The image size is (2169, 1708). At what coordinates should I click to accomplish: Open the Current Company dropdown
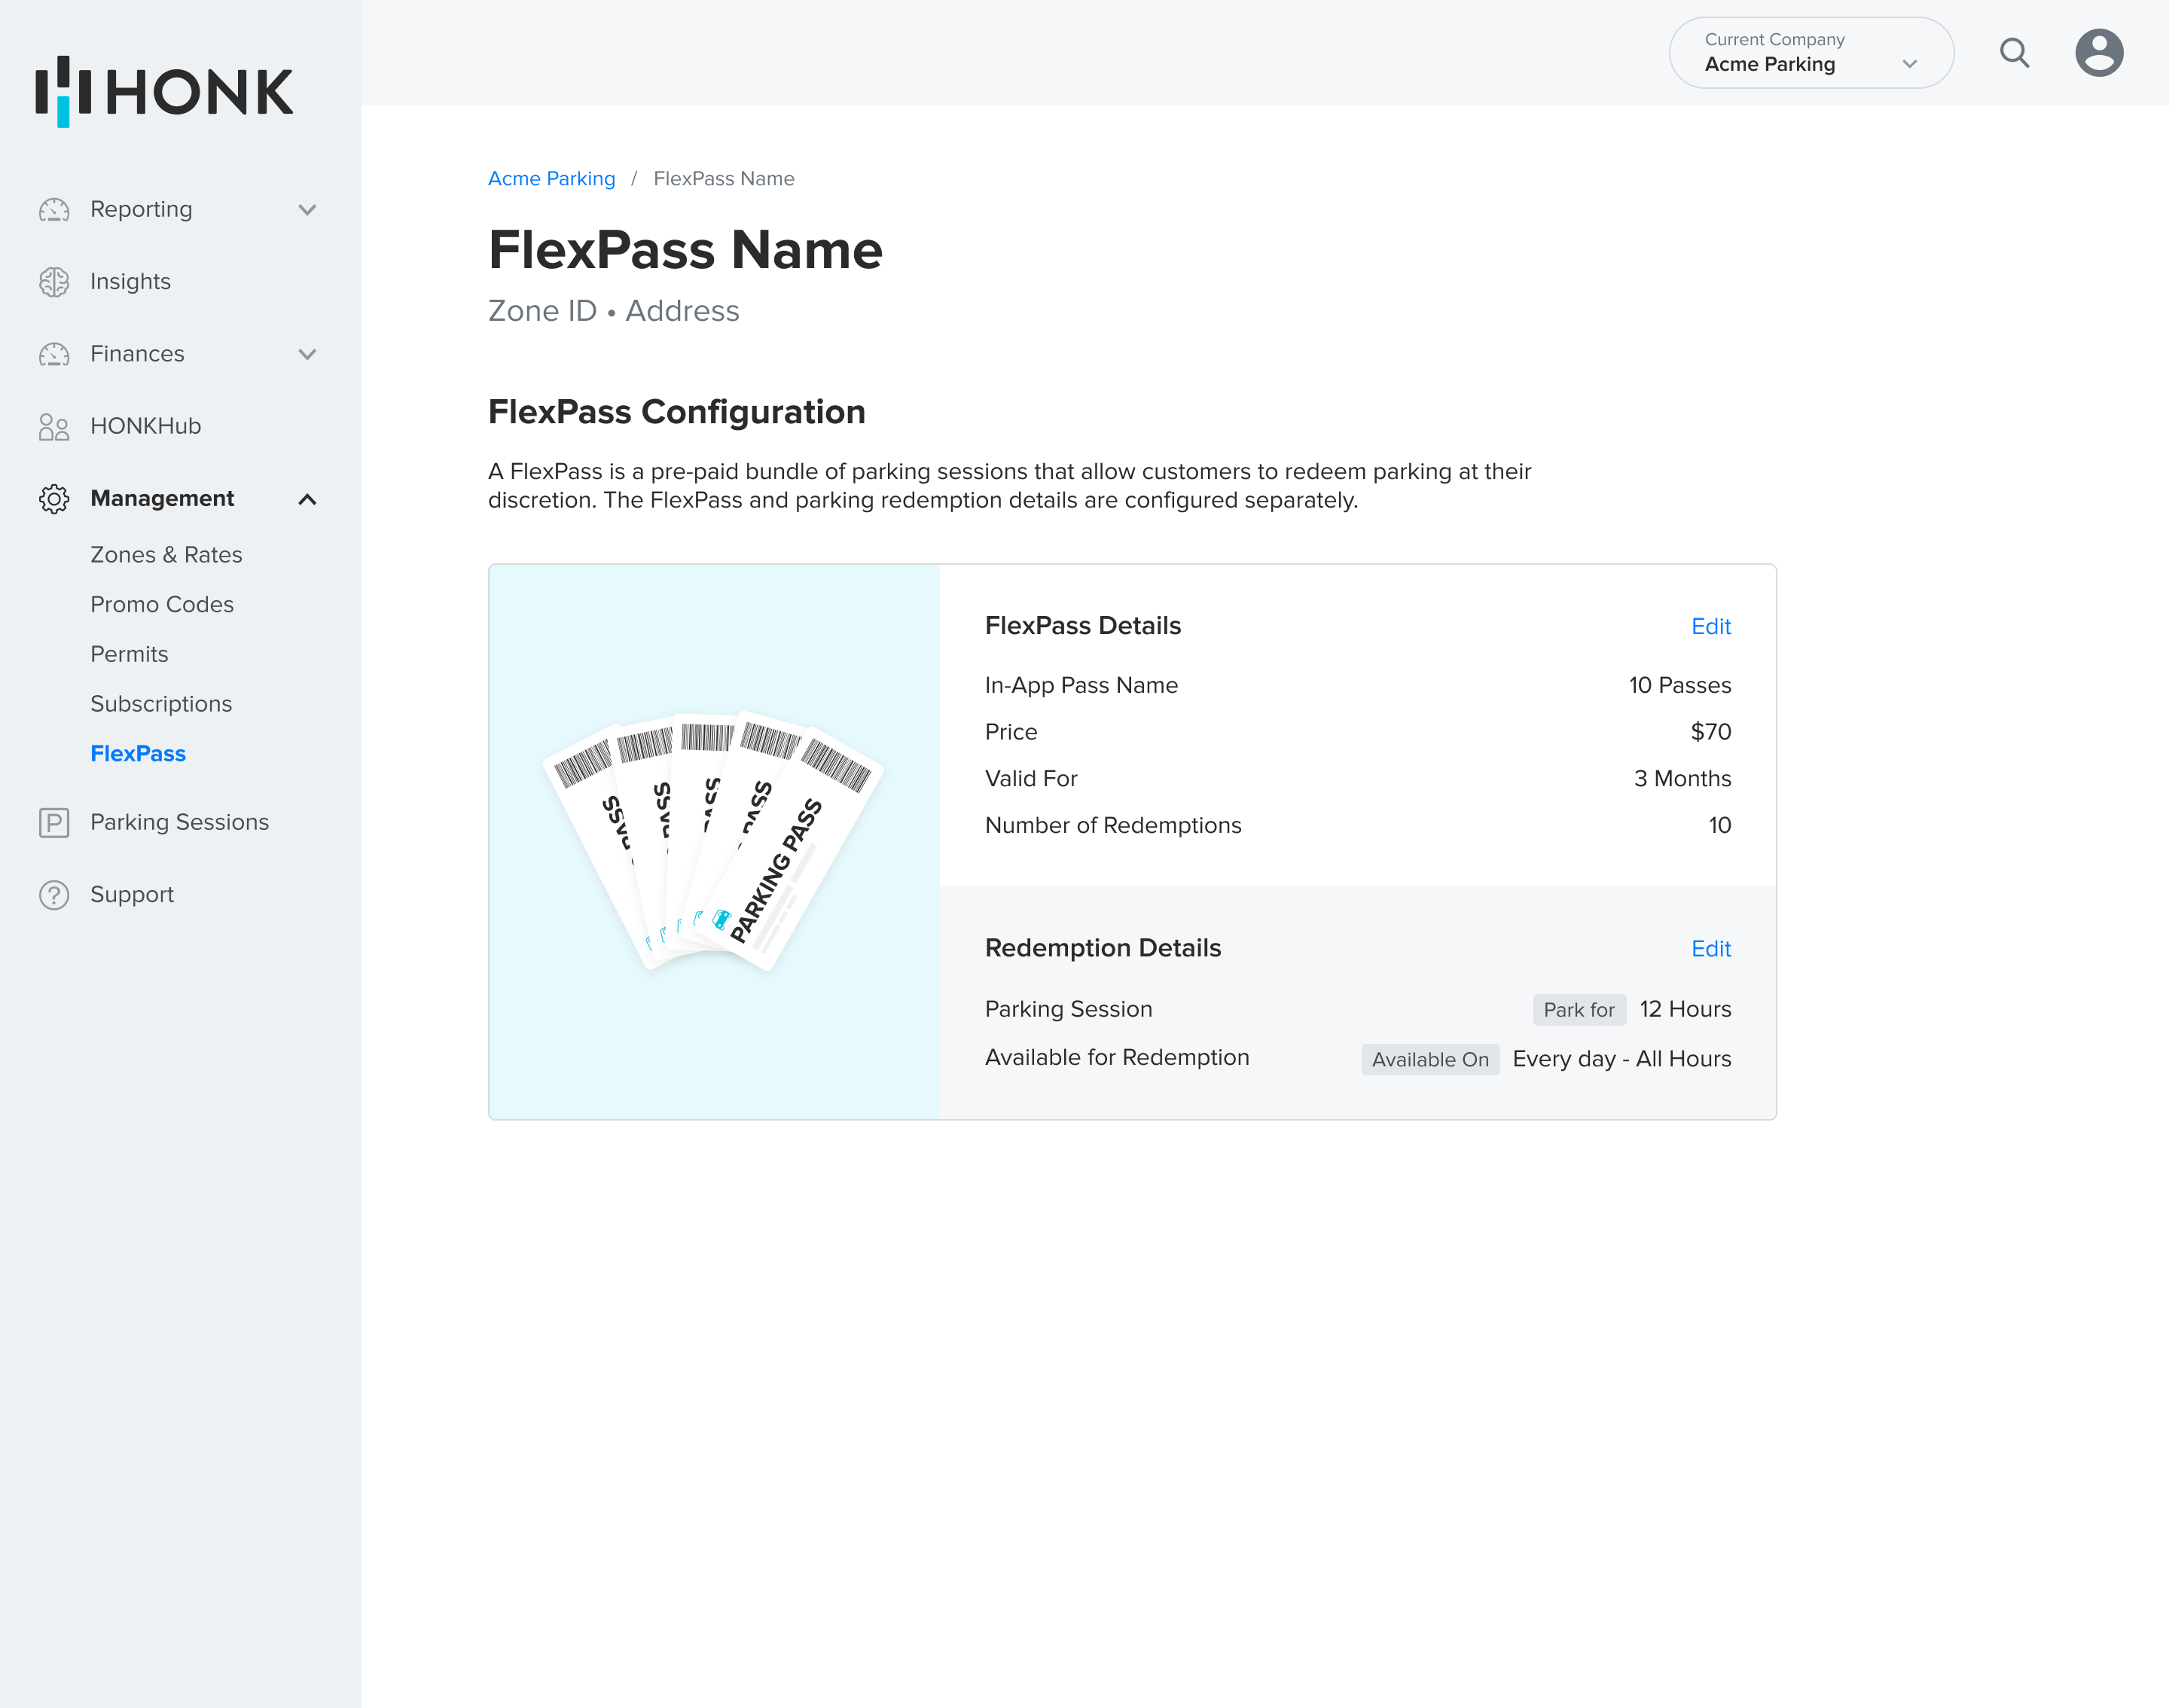1810,53
